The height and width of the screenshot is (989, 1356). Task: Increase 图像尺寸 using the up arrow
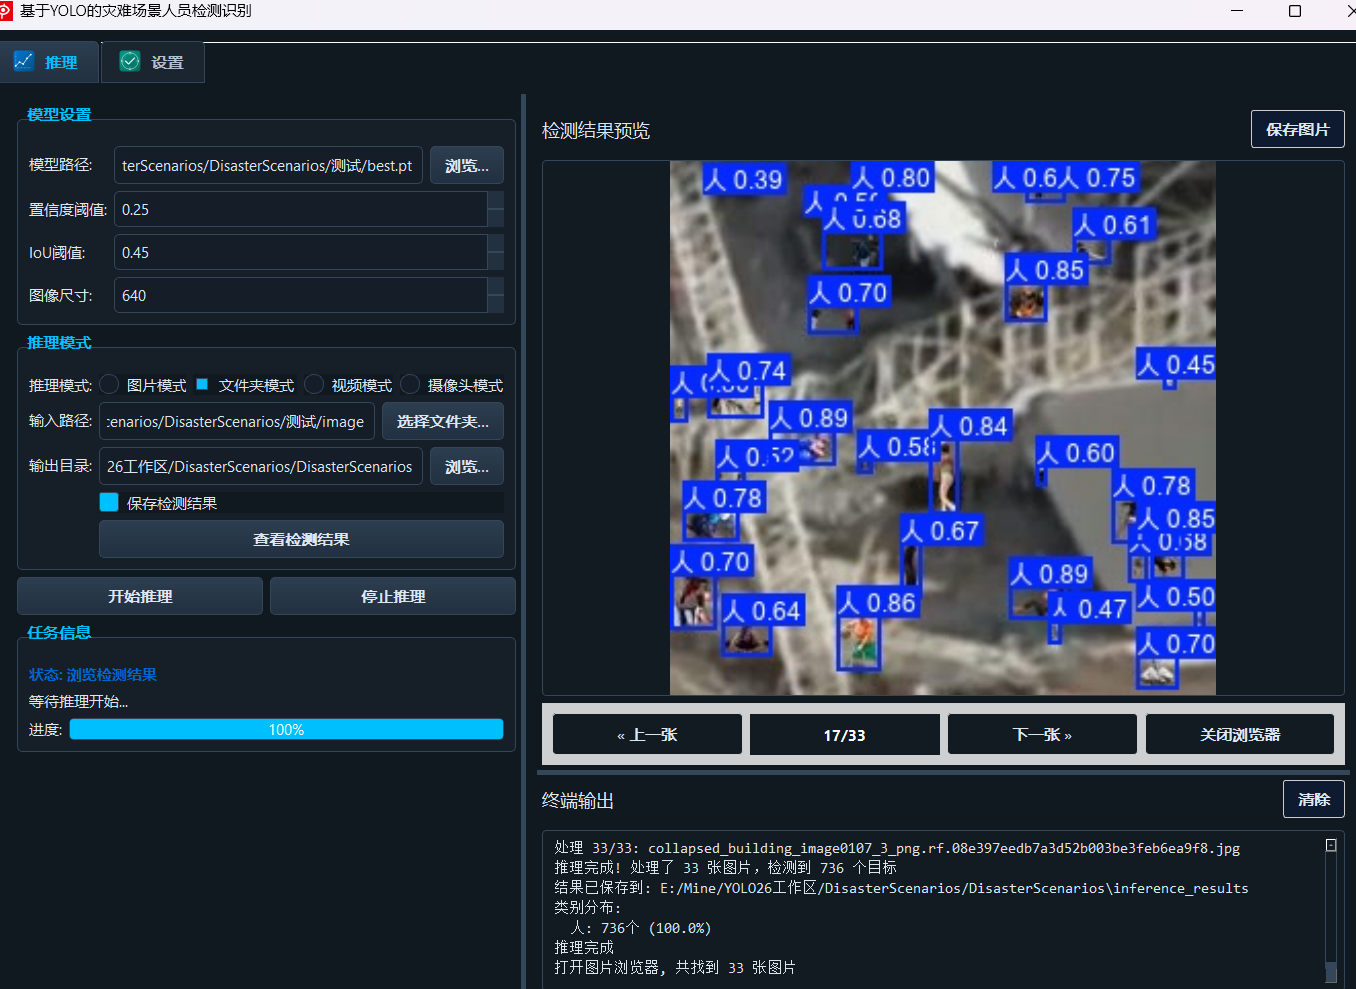pyautogui.click(x=496, y=287)
